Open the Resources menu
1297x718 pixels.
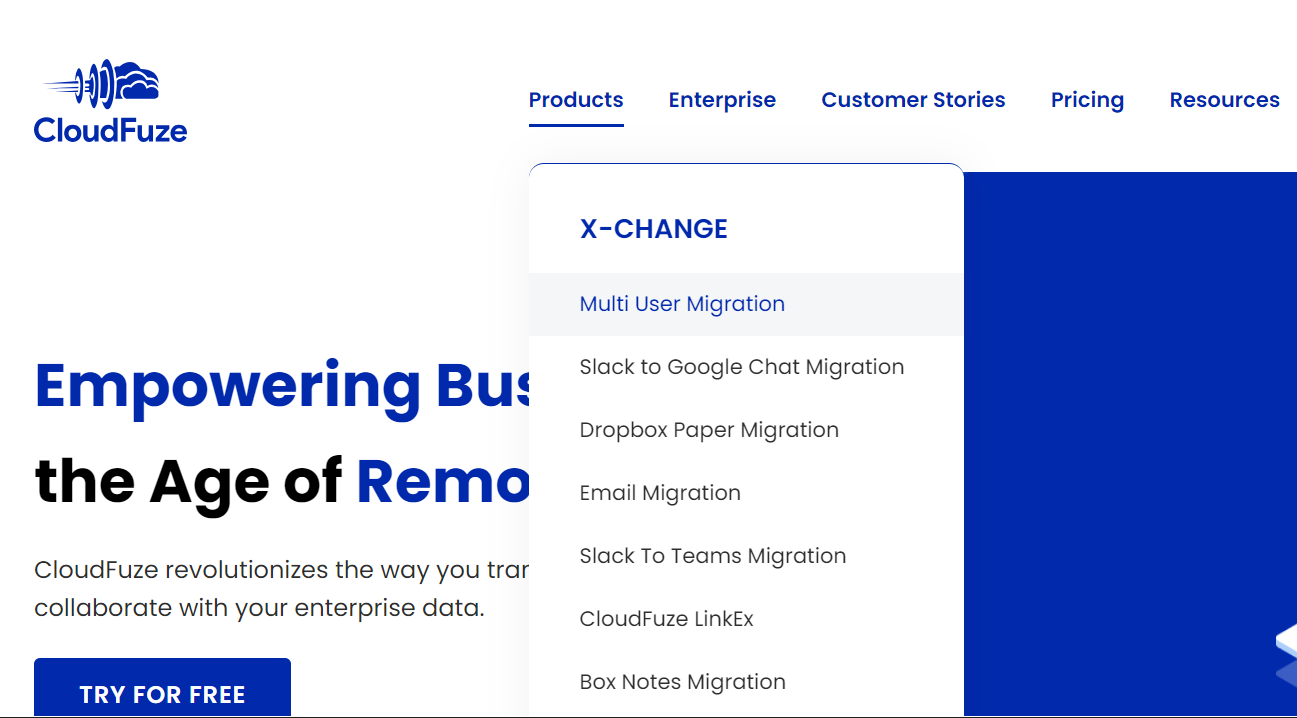(1224, 99)
